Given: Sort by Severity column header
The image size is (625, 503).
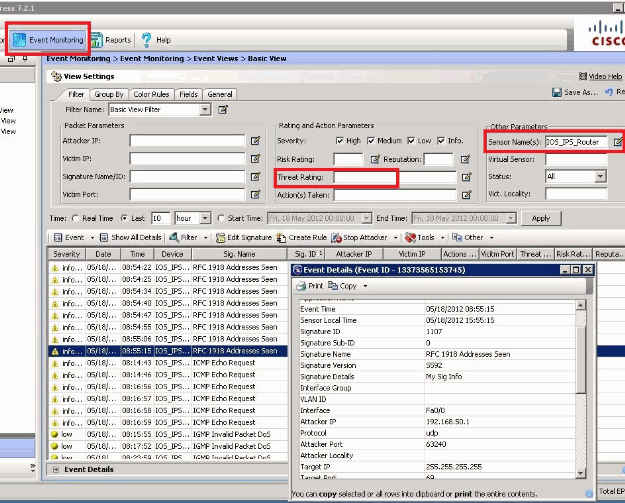Looking at the screenshot, I should click(x=67, y=254).
